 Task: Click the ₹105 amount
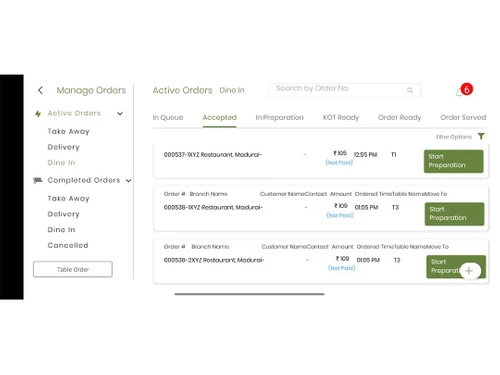pyautogui.click(x=340, y=153)
